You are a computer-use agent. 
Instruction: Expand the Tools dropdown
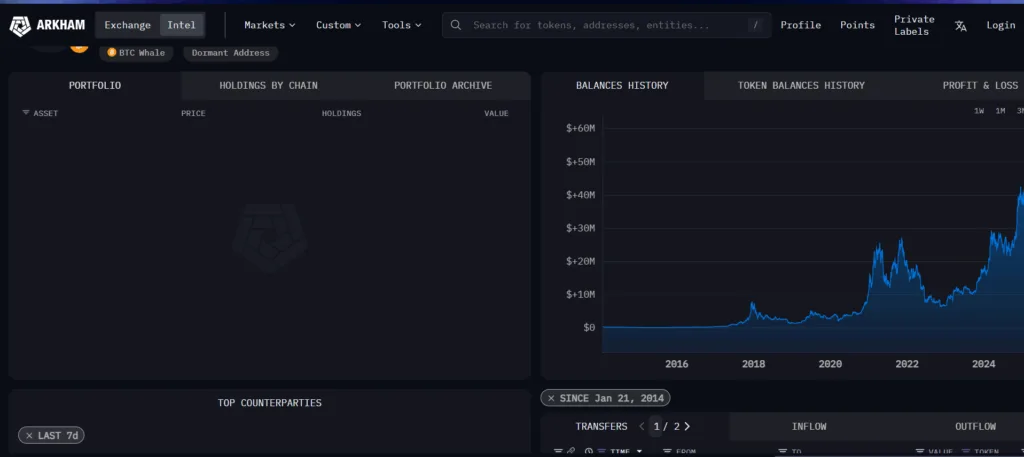pyautogui.click(x=402, y=25)
